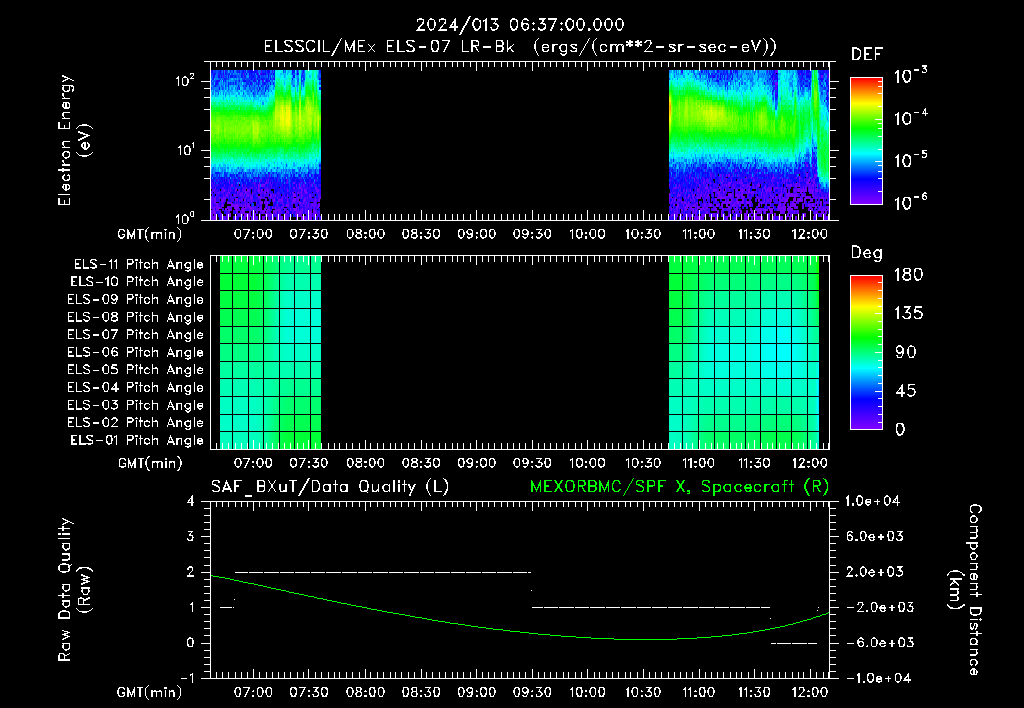The image size is (1024, 708).
Task: Click the Electron Energy (eV) axis title
Action: pyautogui.click(x=74, y=140)
